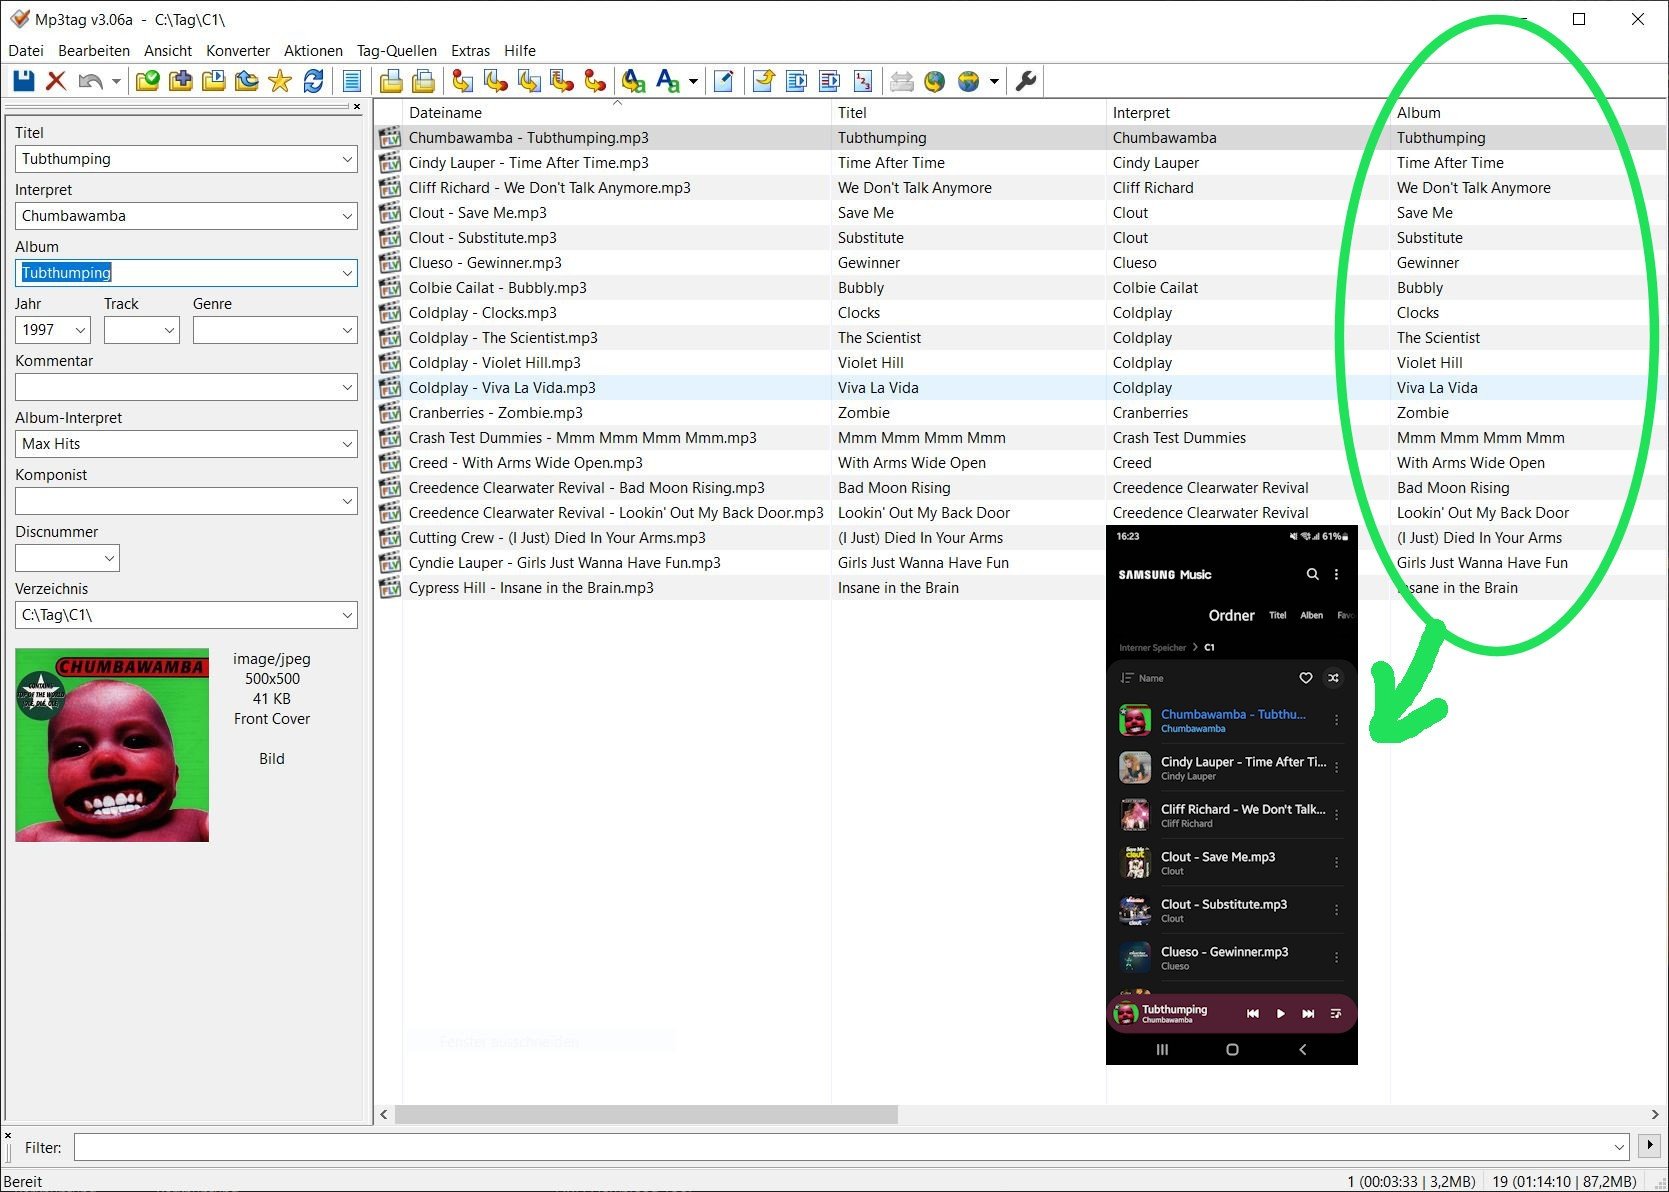The image size is (1669, 1192).
Task: Expand the Titel field dropdown
Action: [347, 159]
